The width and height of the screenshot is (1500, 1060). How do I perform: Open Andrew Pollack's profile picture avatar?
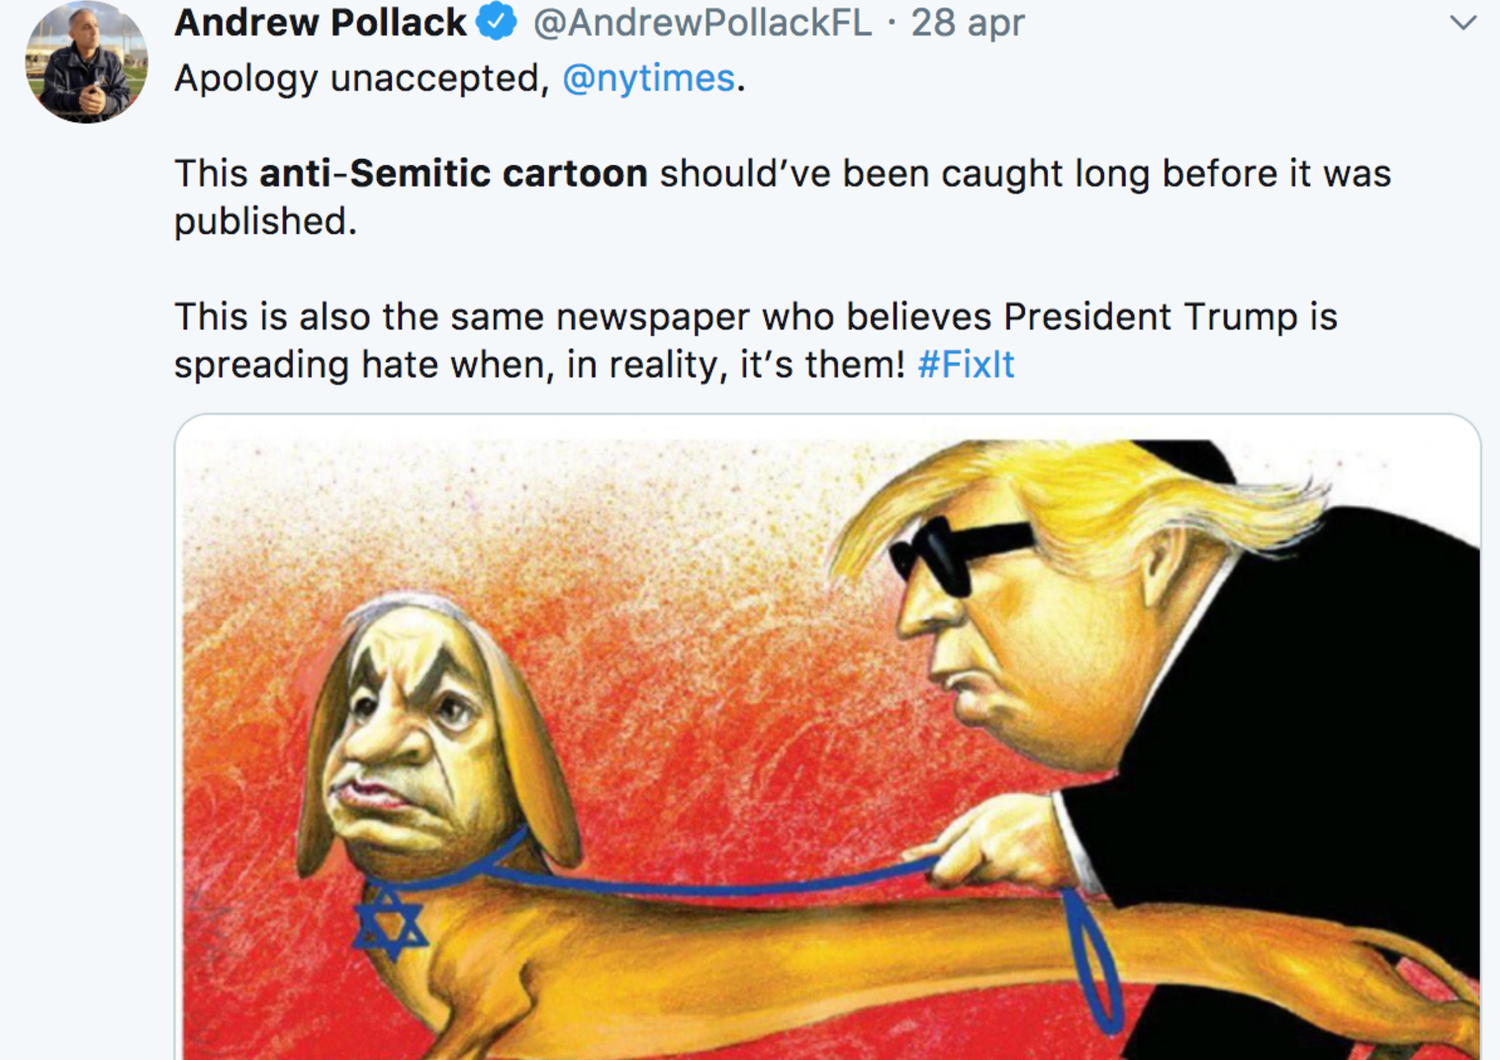[x=87, y=62]
